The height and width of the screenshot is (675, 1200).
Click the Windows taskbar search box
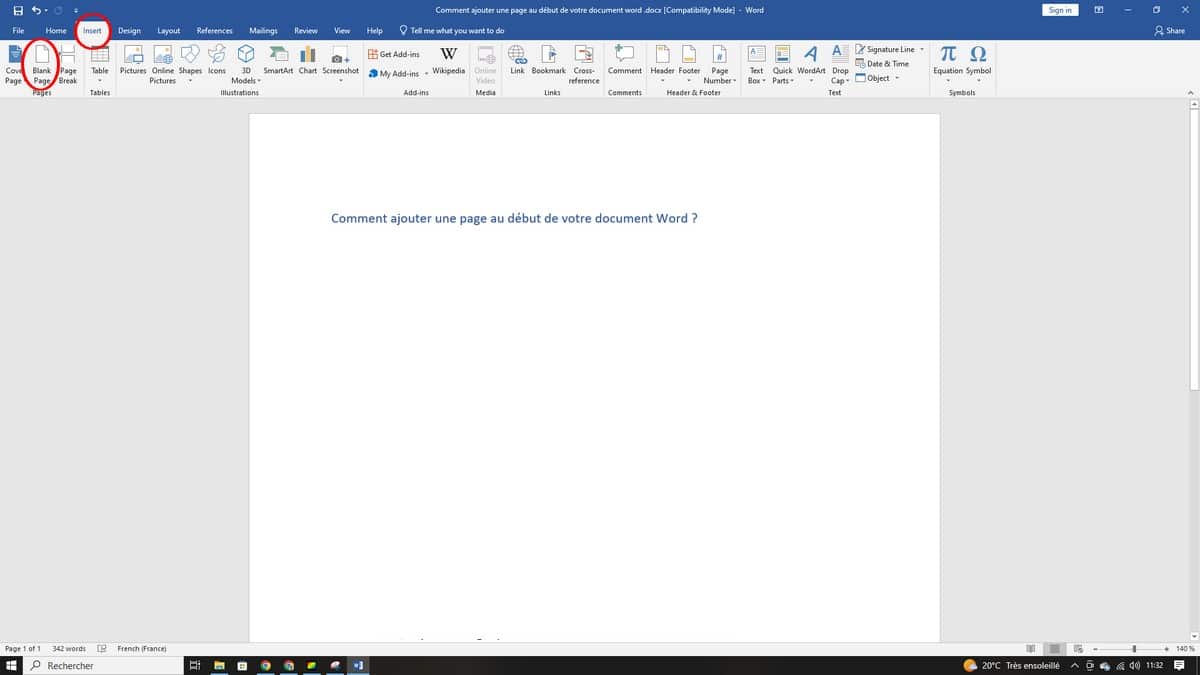click(100, 665)
